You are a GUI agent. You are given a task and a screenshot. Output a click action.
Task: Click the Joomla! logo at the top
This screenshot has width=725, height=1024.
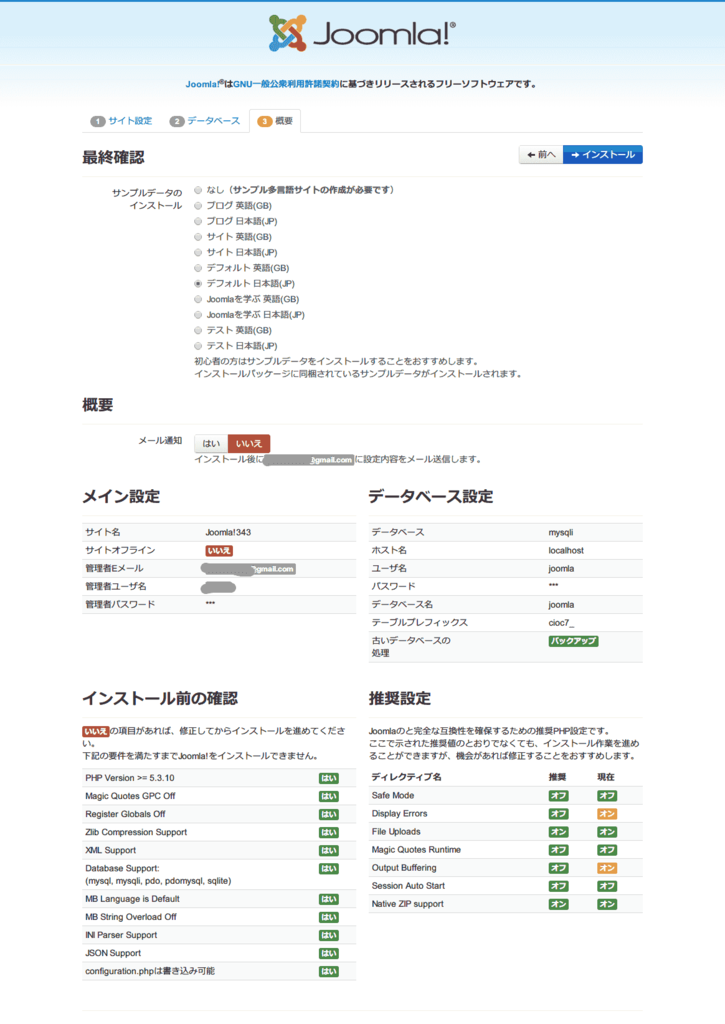point(362,33)
